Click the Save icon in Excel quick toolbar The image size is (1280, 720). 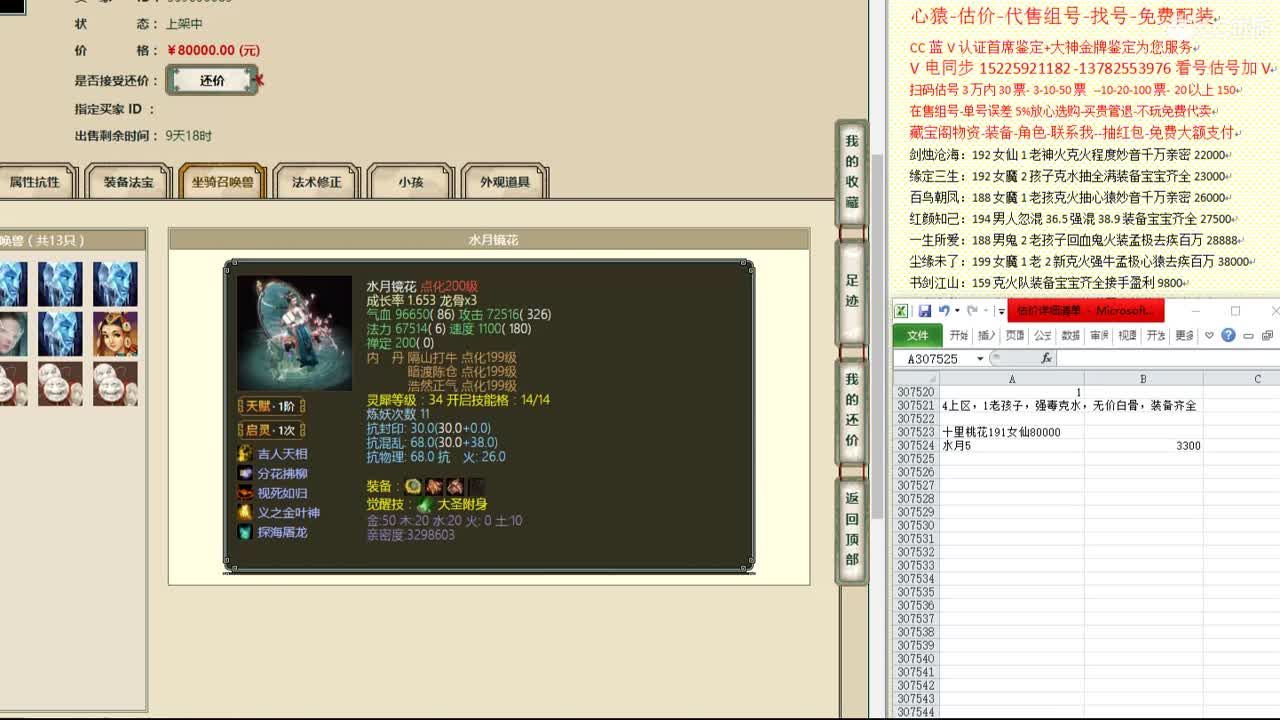point(925,310)
